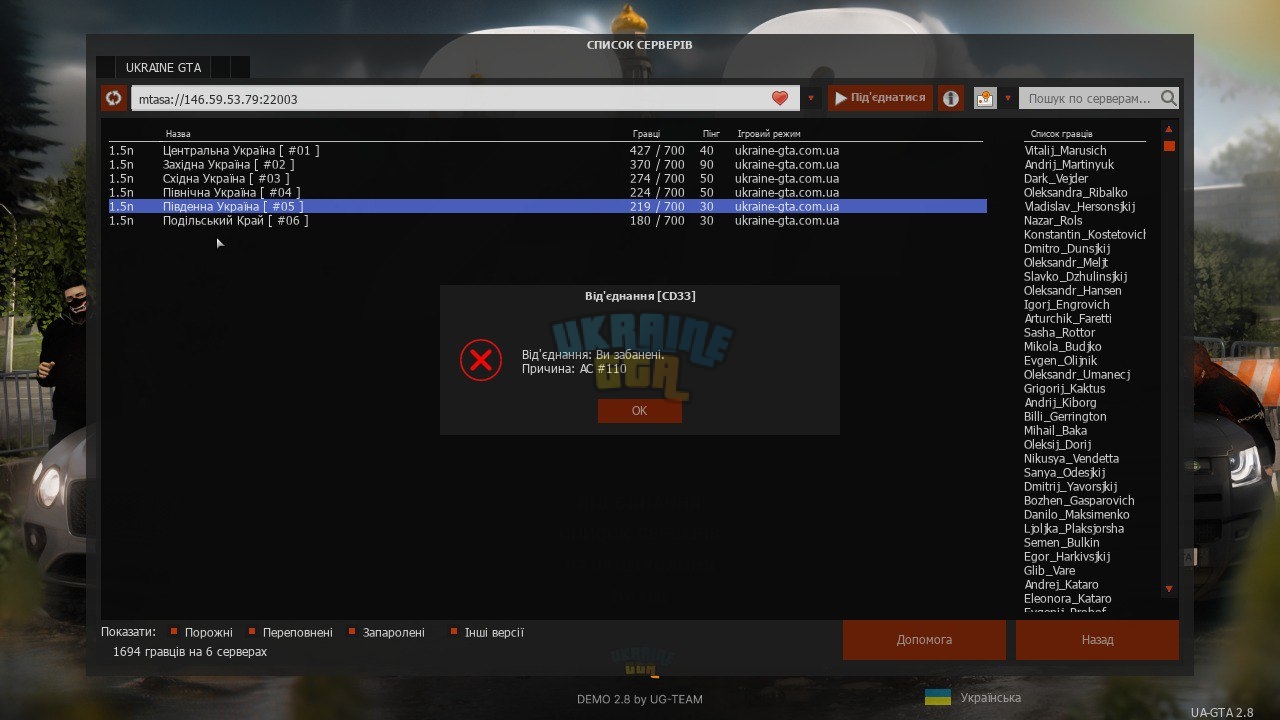Open server info icon
Image resolution: width=1280 pixels, height=720 pixels.
pyautogui.click(x=950, y=98)
